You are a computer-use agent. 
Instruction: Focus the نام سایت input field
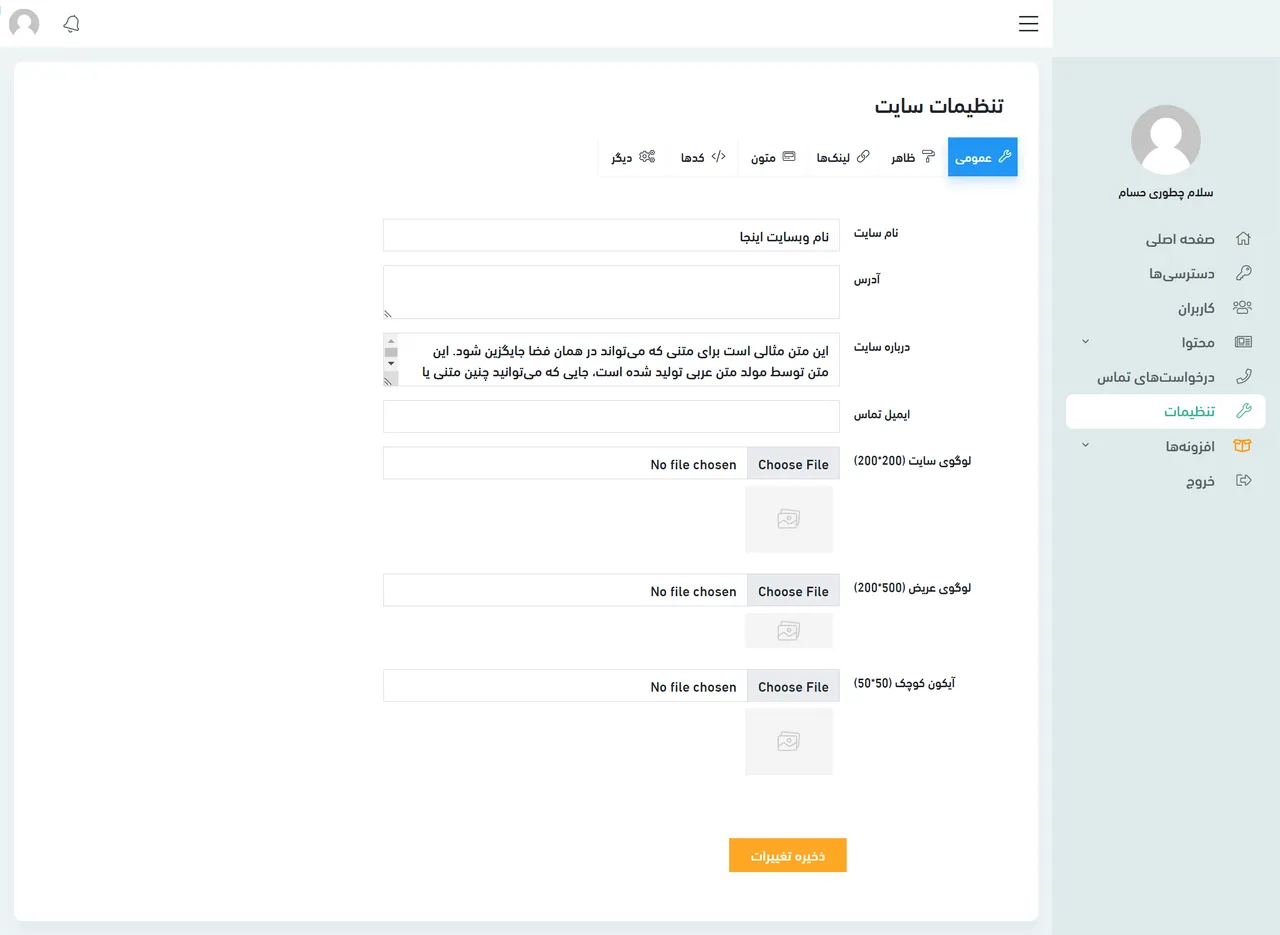coord(611,235)
